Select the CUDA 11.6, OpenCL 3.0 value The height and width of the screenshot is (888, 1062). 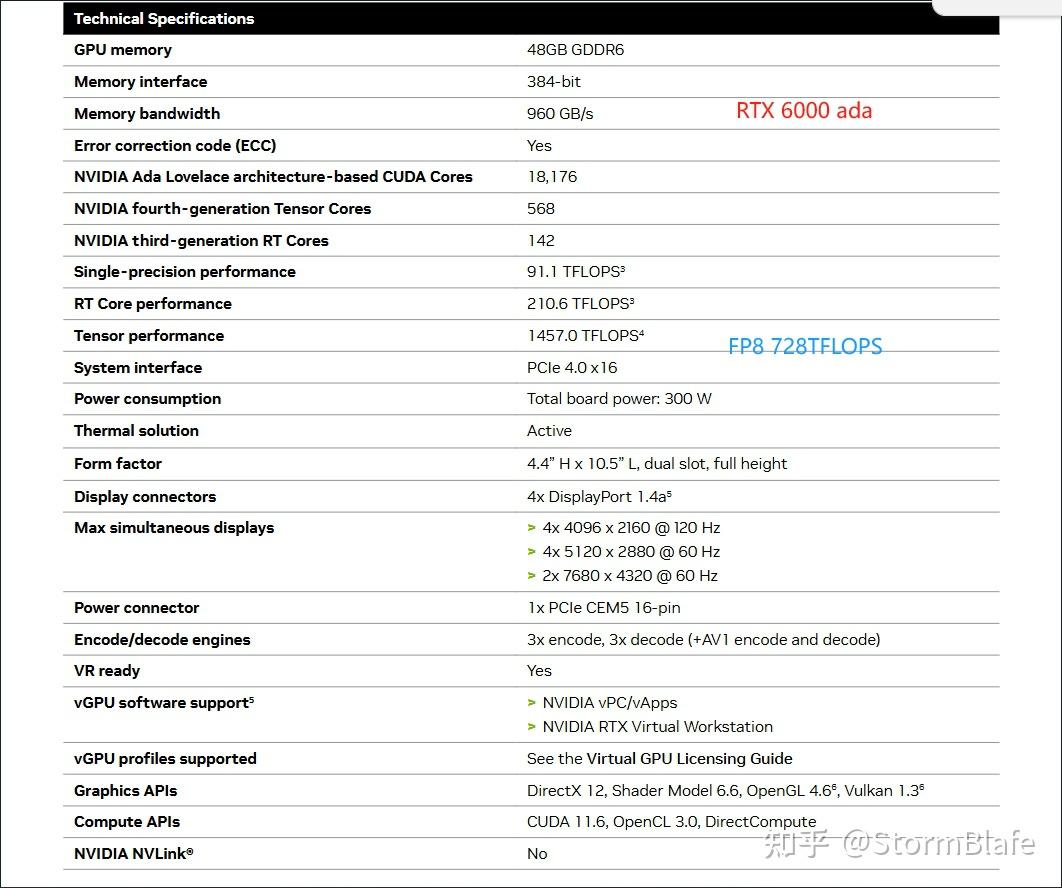(671, 822)
